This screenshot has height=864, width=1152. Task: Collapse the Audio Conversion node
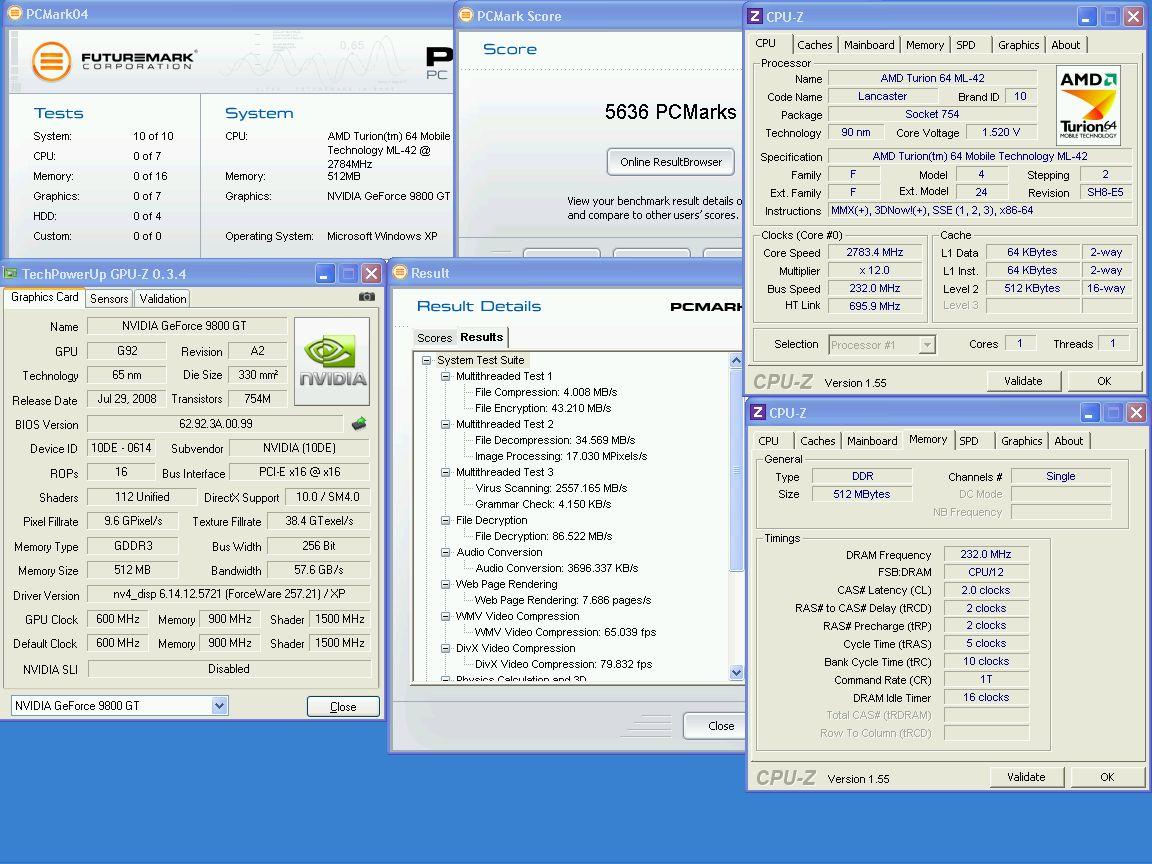pos(445,552)
